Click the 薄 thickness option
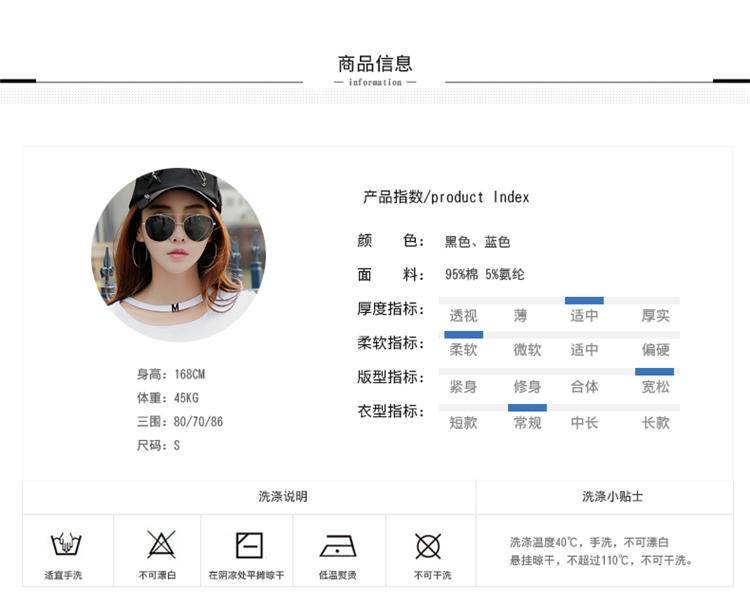 point(520,315)
